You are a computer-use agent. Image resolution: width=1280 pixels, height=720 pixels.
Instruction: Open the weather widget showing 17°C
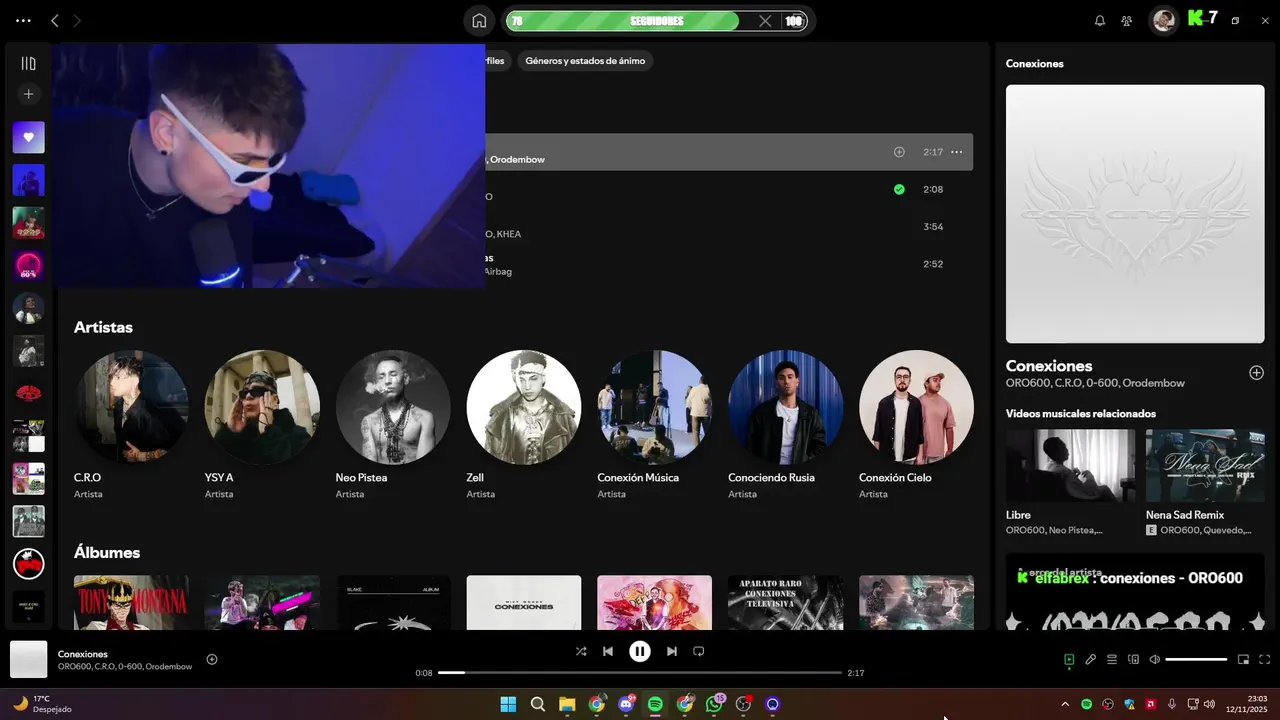[43, 704]
